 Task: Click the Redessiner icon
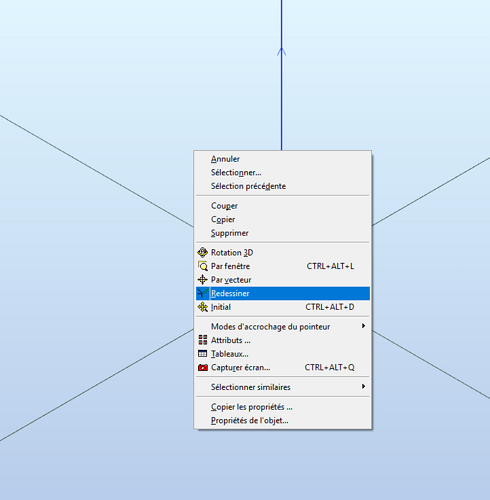(202, 293)
